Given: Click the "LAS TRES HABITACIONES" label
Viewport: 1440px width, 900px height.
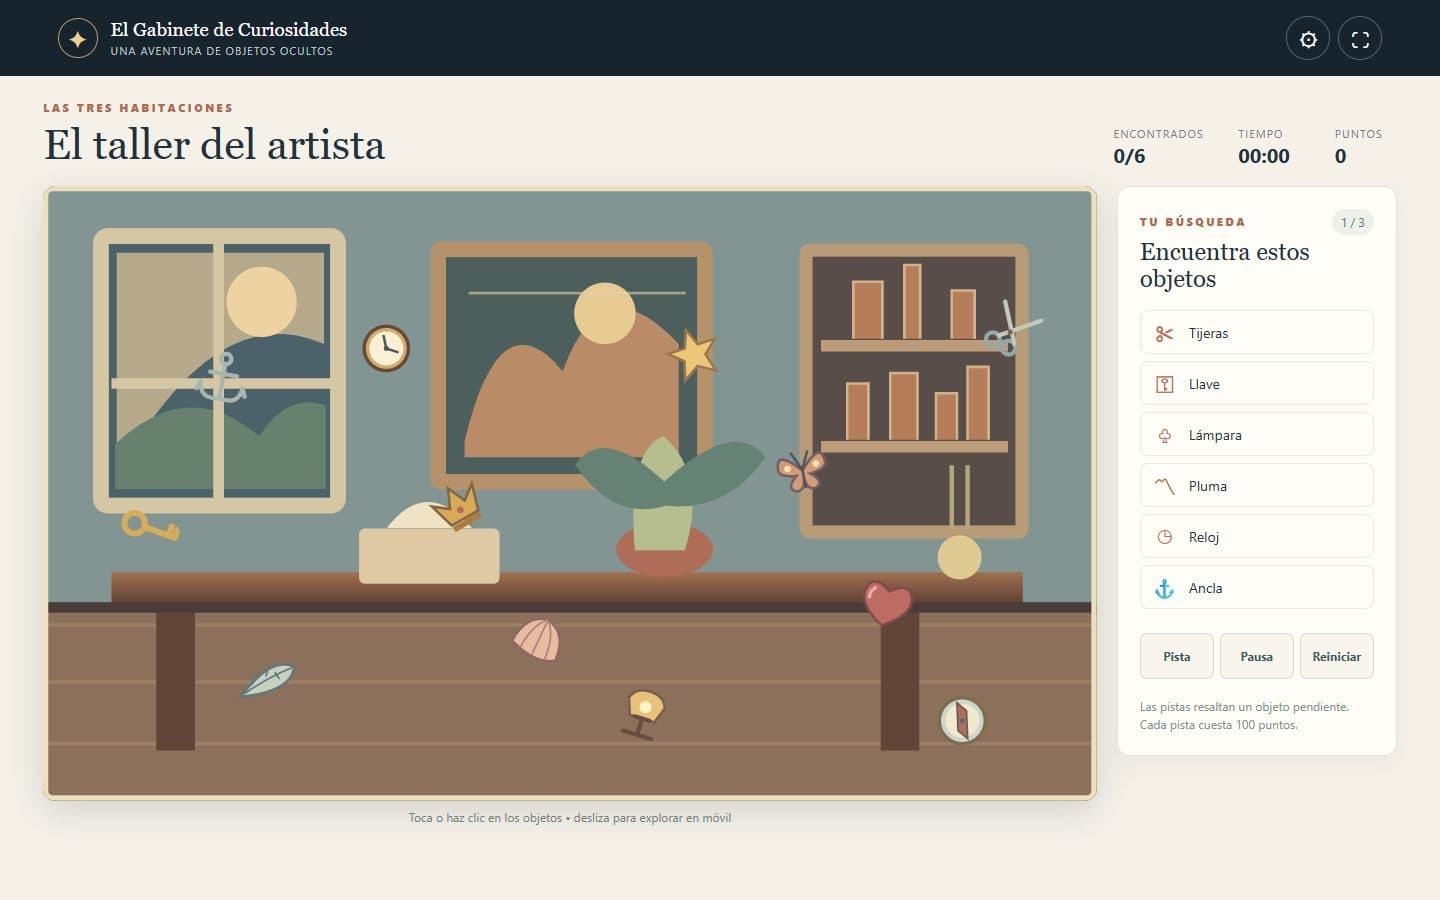Looking at the screenshot, I should click(138, 108).
